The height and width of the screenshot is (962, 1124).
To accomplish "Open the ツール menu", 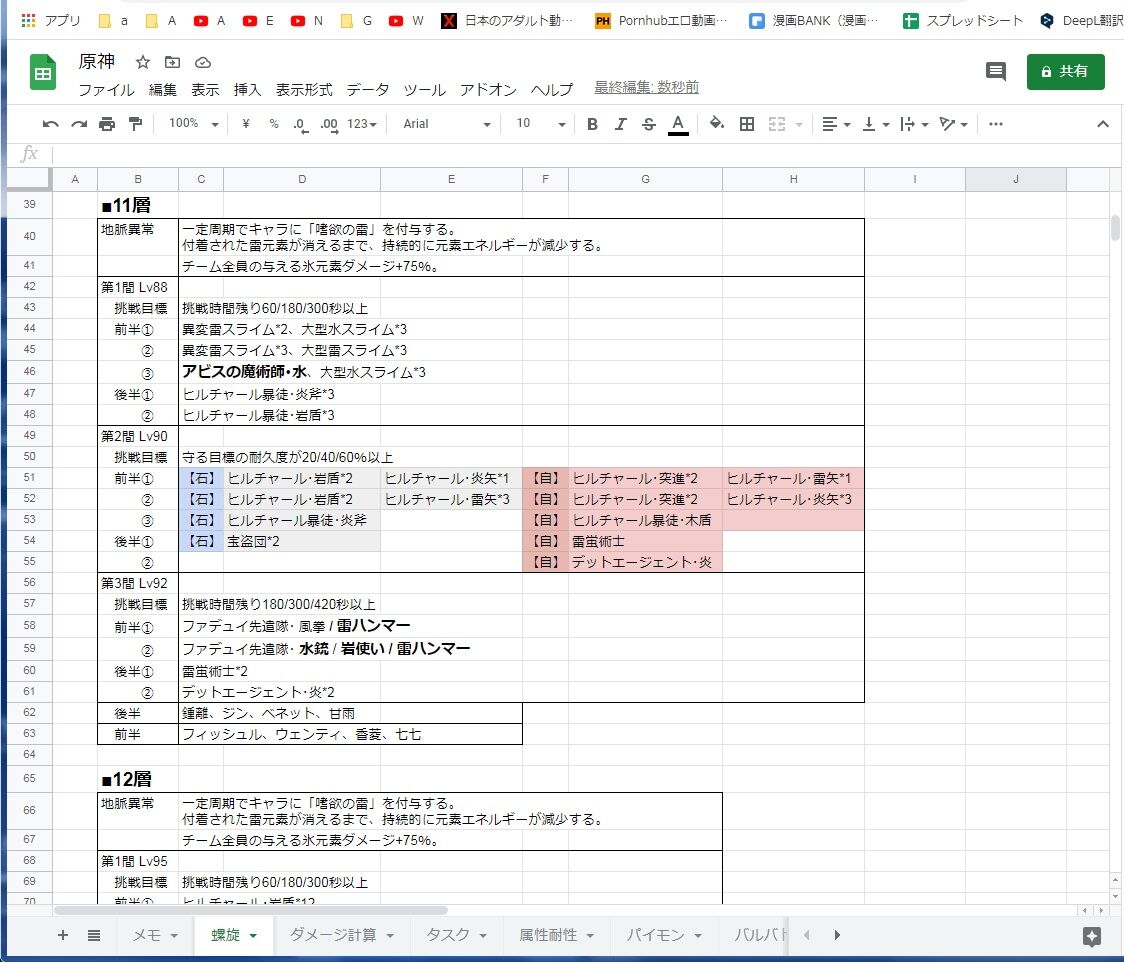I will coord(424,90).
